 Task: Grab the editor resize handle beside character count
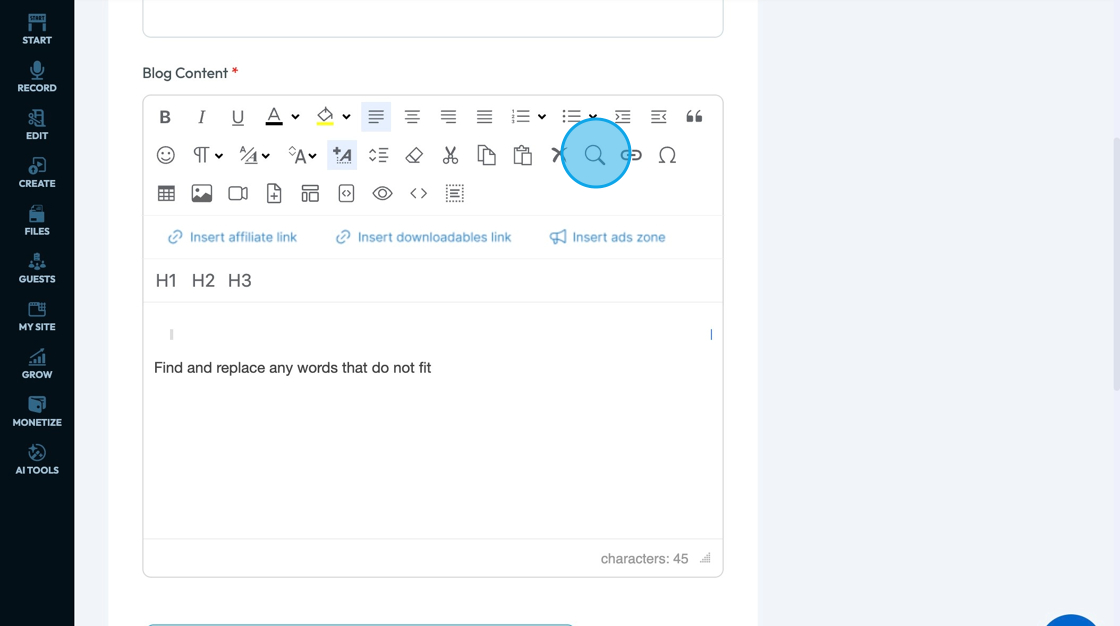click(x=705, y=558)
